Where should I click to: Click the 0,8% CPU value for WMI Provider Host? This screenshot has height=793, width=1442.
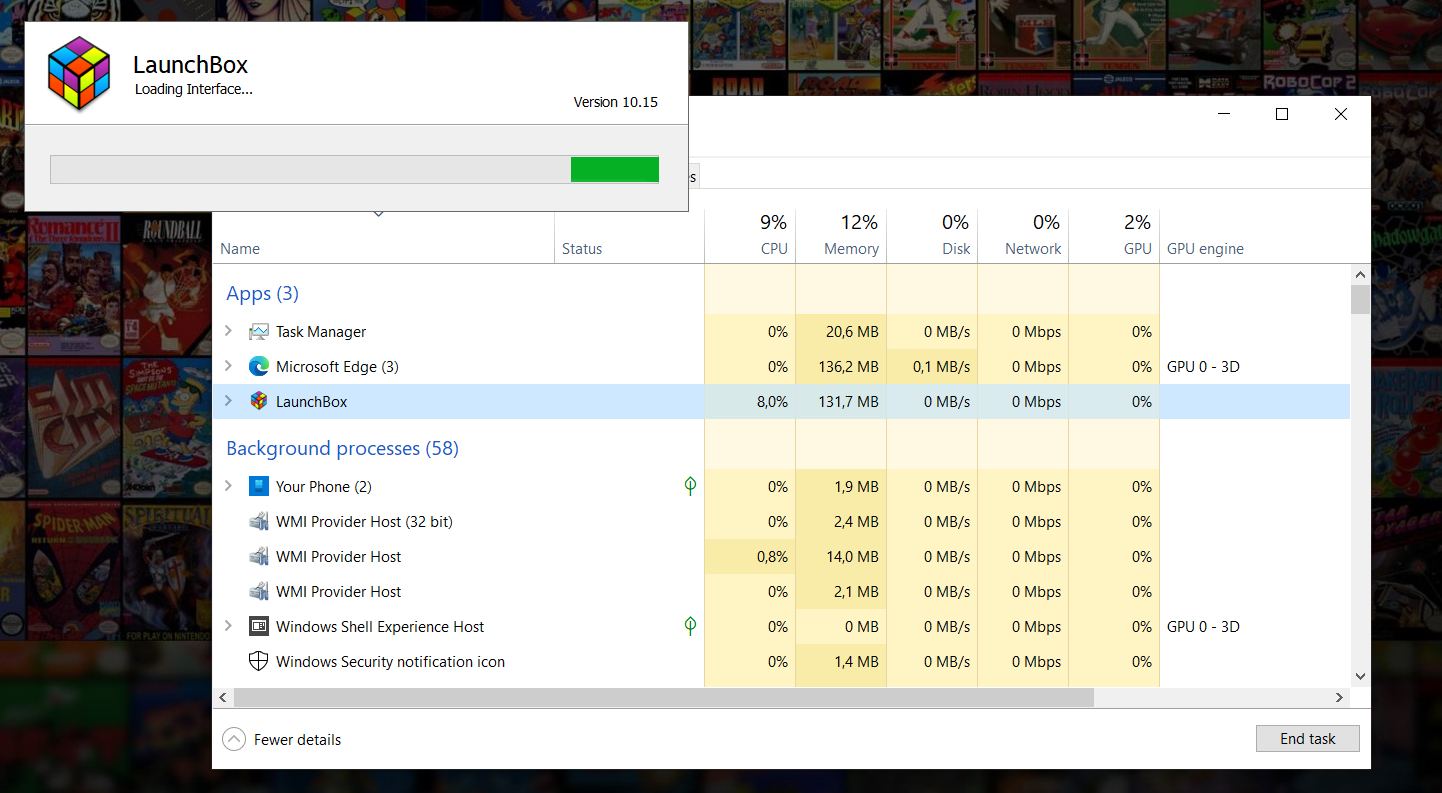pos(771,557)
